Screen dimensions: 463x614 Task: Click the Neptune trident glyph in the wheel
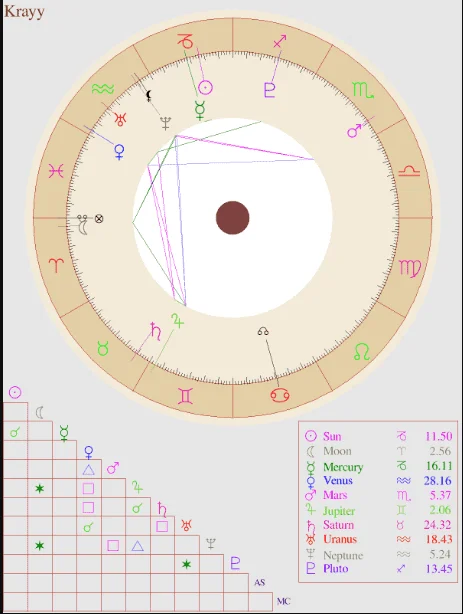click(x=166, y=123)
